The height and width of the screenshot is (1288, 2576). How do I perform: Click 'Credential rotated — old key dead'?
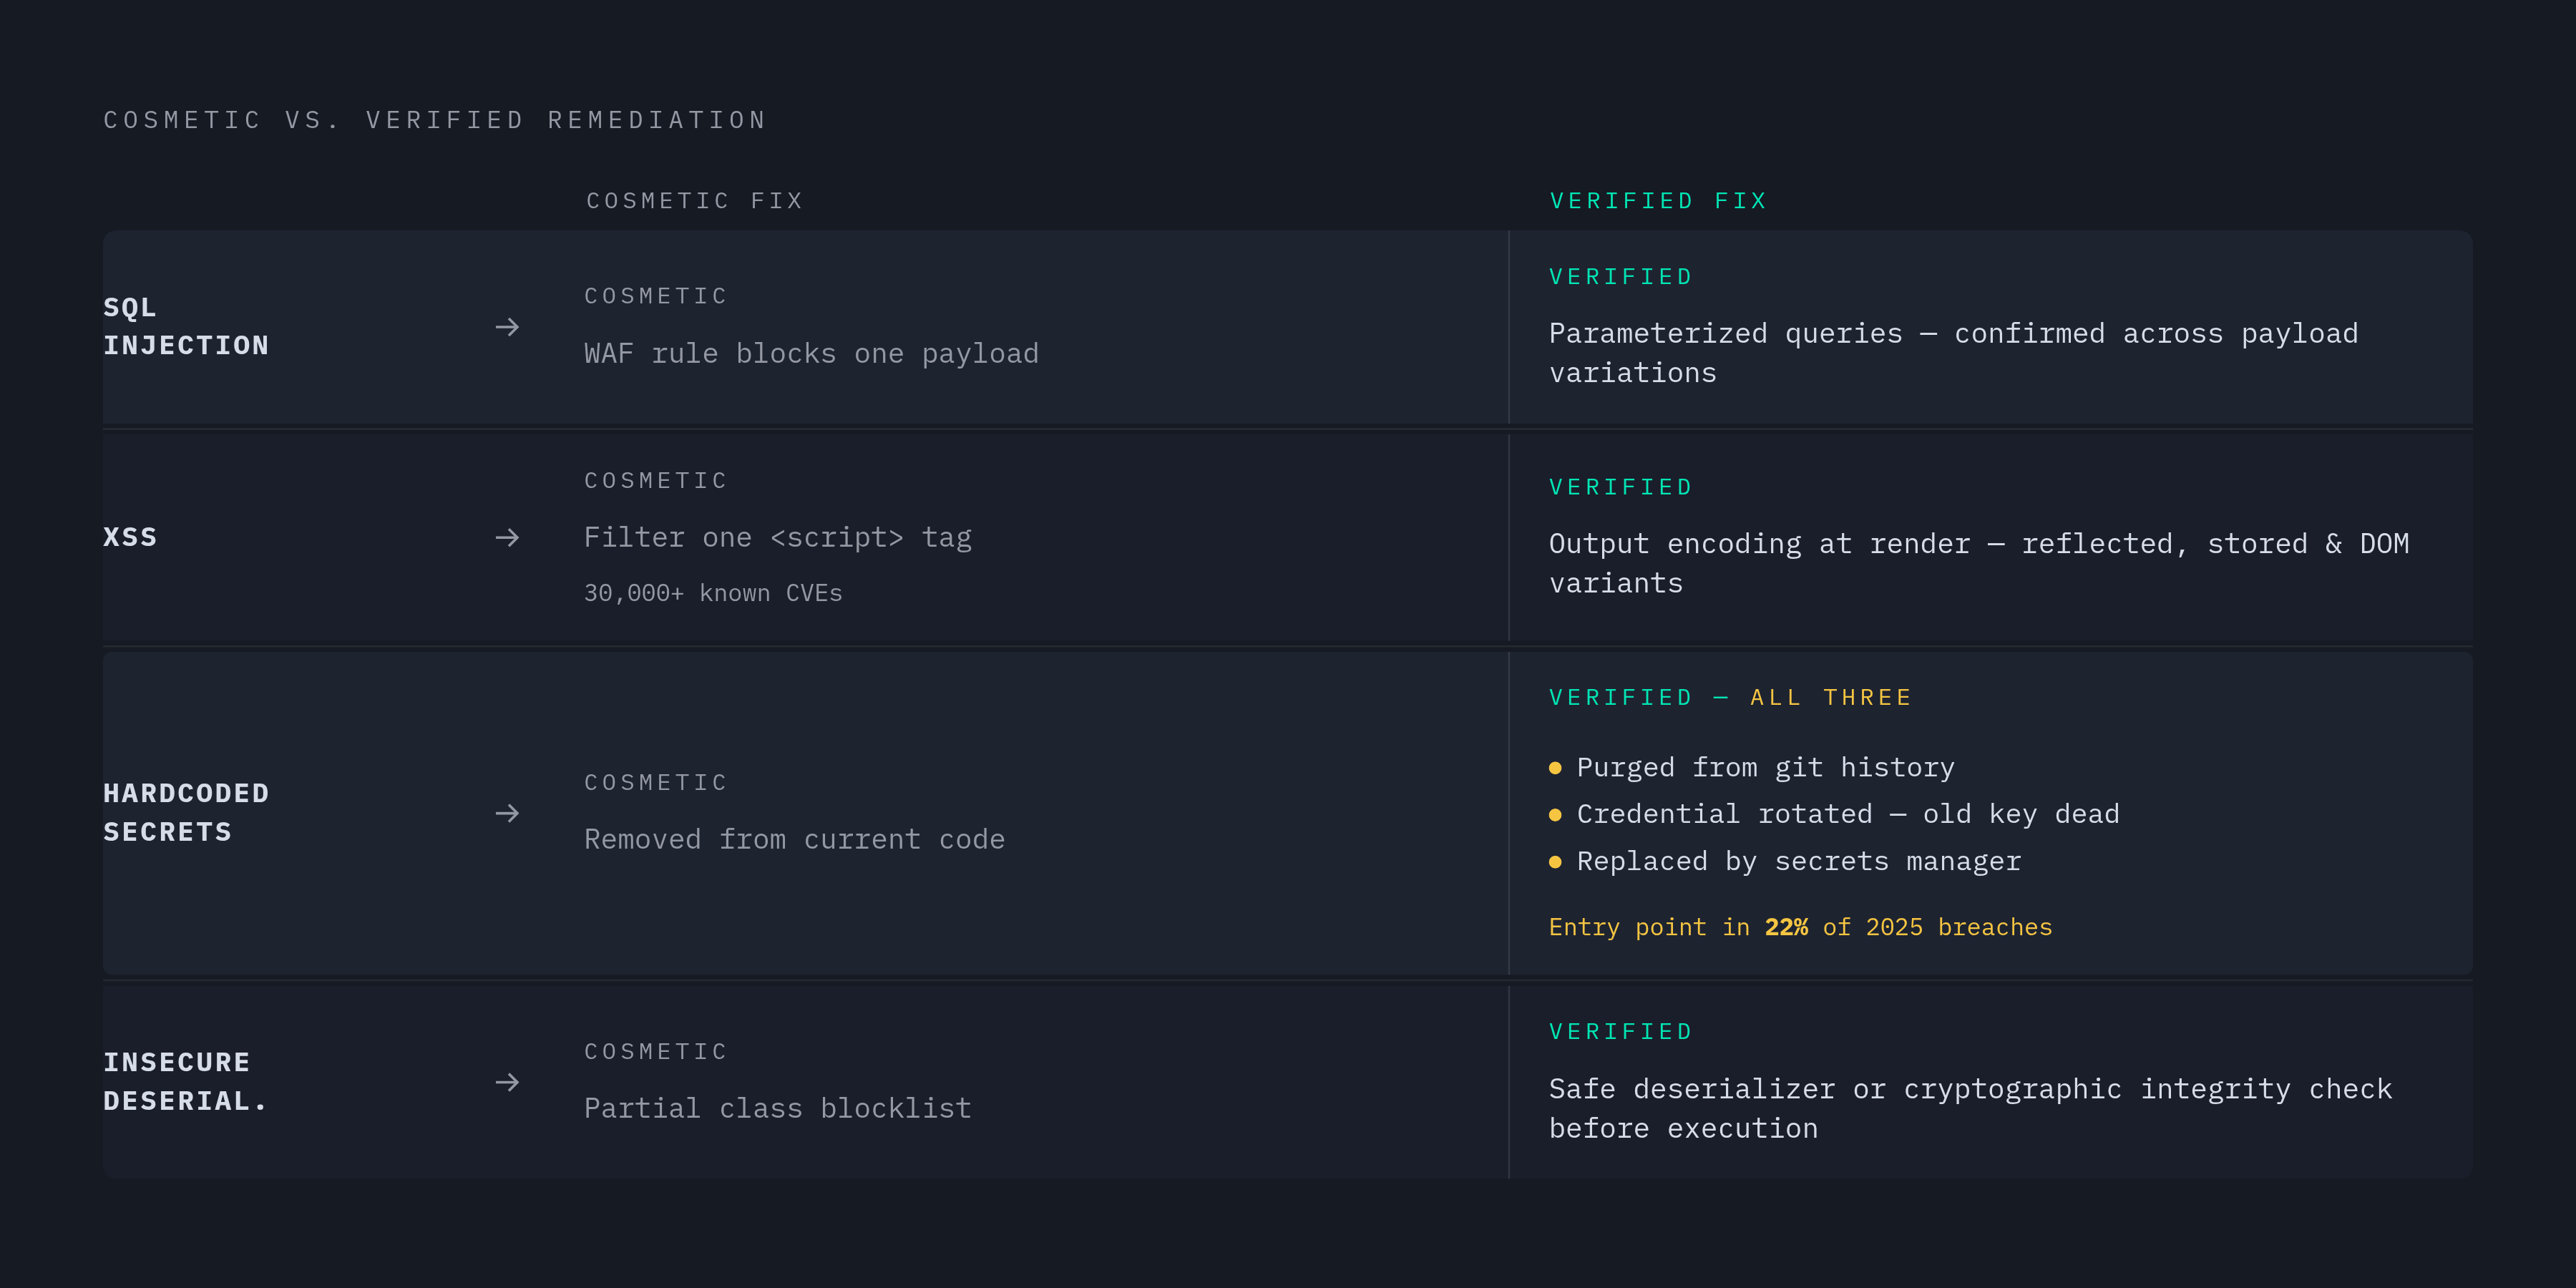tap(1848, 815)
